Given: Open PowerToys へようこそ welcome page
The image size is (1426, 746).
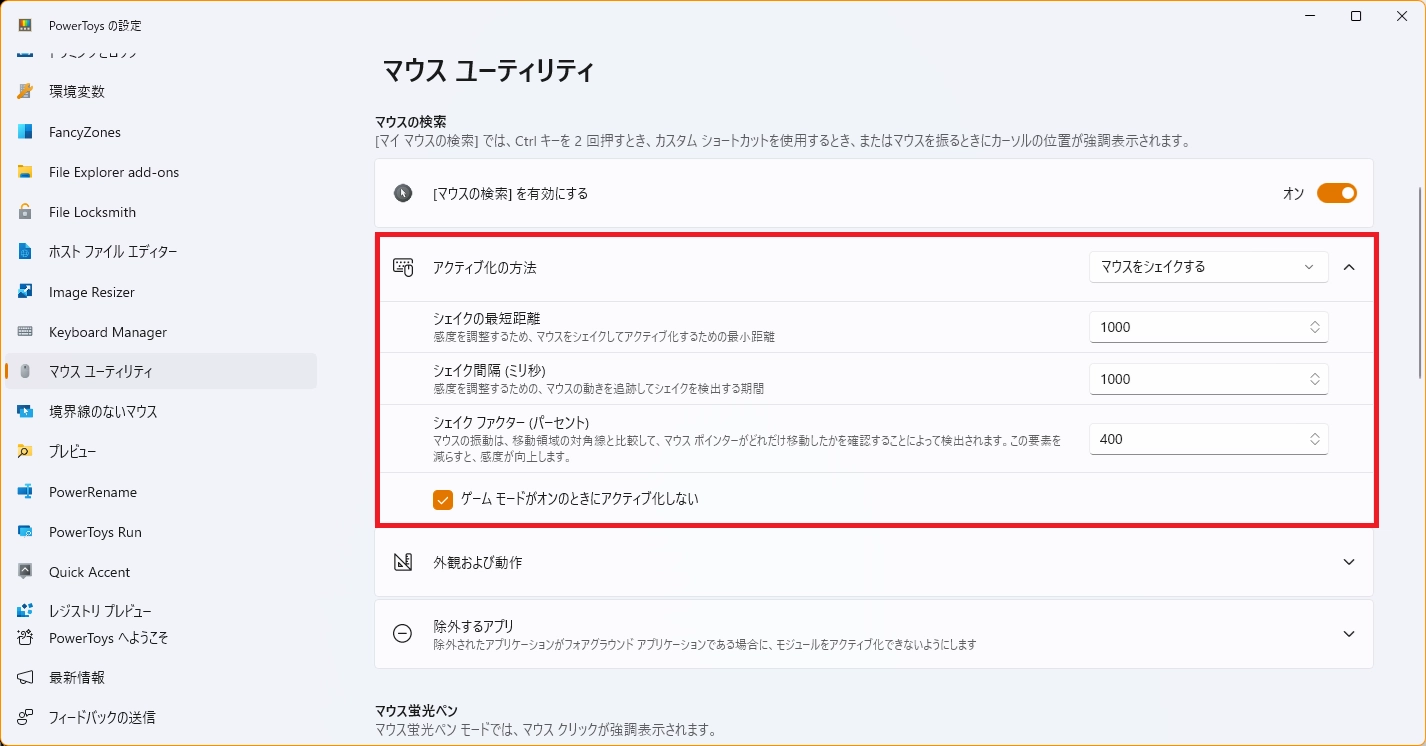Looking at the screenshot, I should (108, 638).
